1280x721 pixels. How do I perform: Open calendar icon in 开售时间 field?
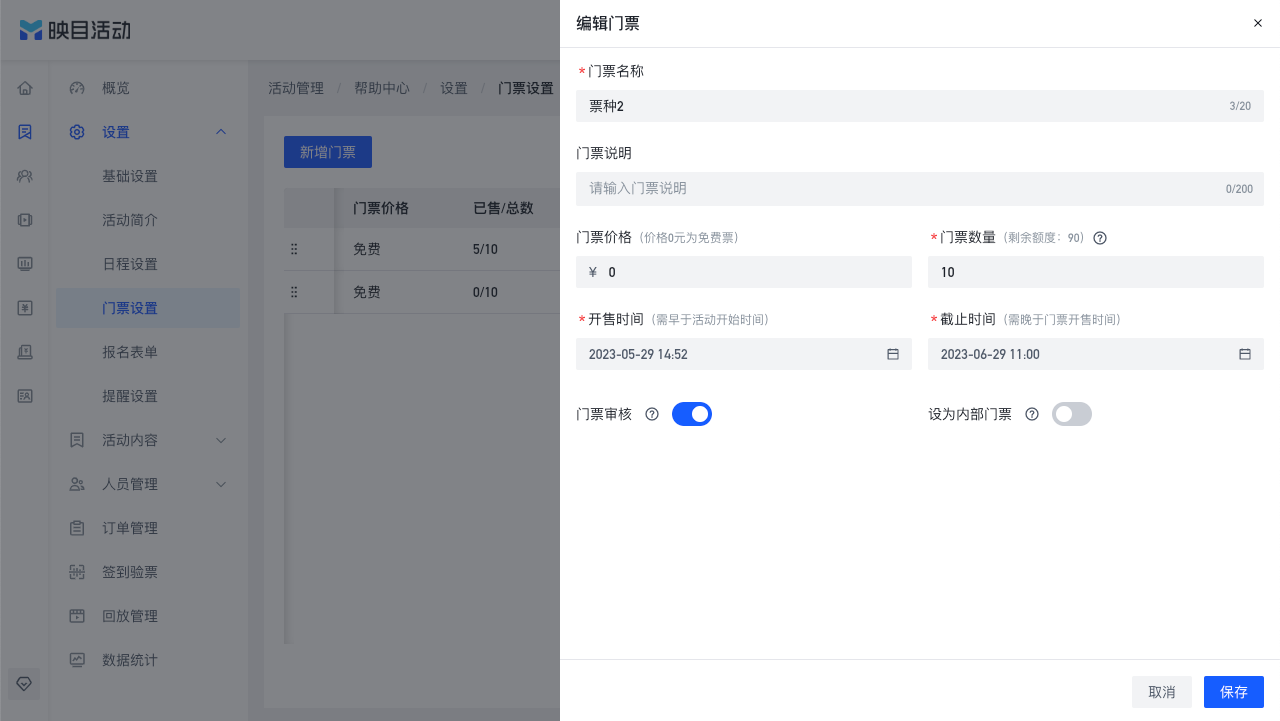pos(893,354)
